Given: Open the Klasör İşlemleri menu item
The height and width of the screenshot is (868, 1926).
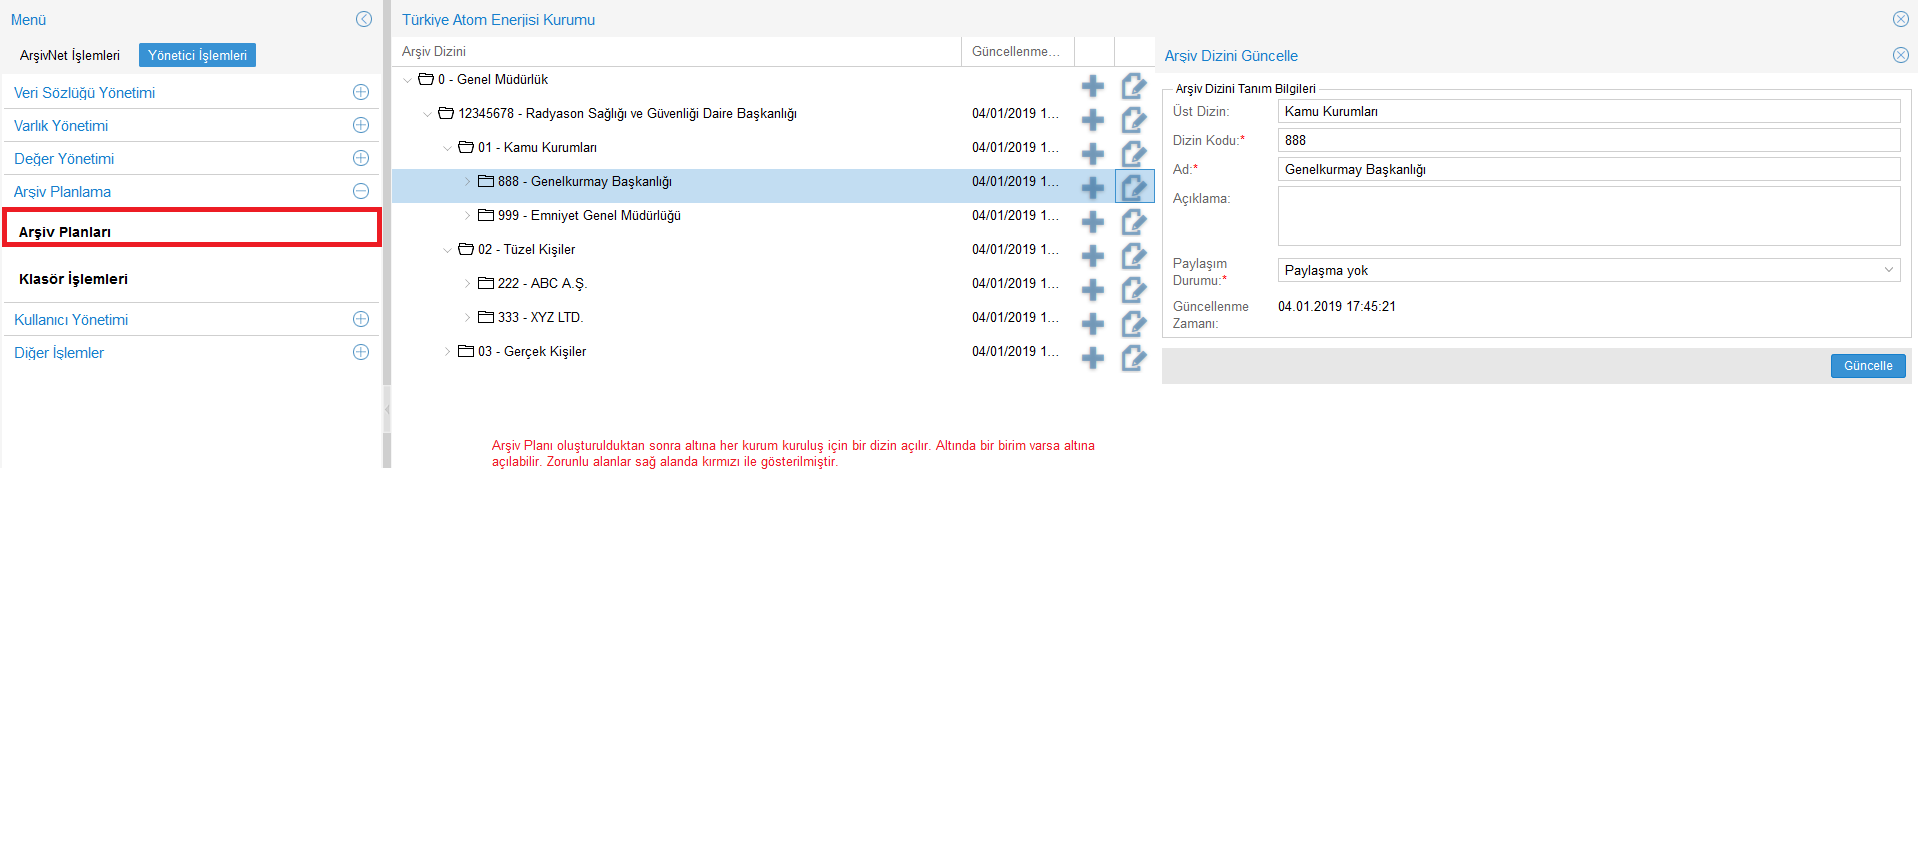Looking at the screenshot, I should coord(73,279).
